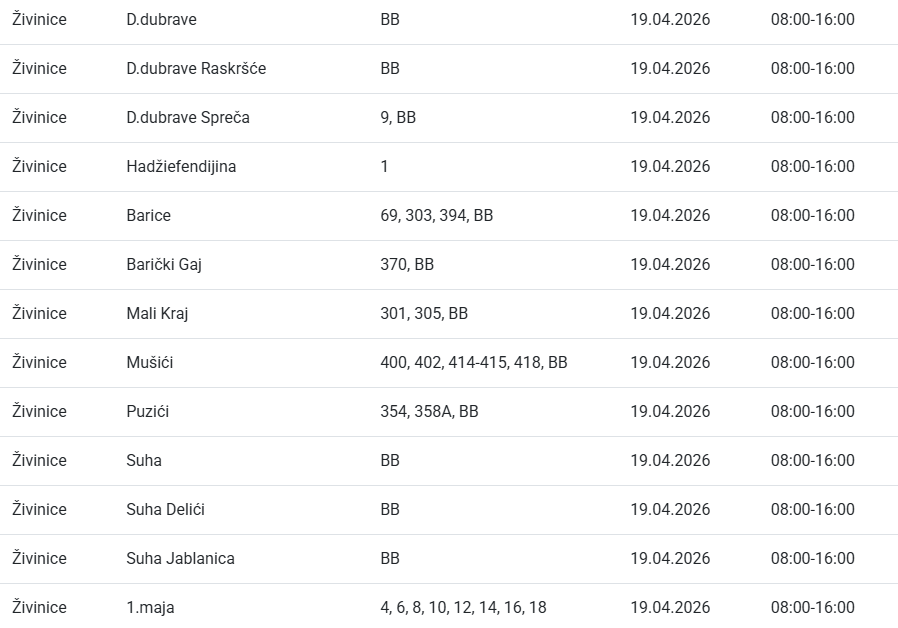
Task: Click the Živinice cell in the Mušići row
Action: click(x=39, y=363)
